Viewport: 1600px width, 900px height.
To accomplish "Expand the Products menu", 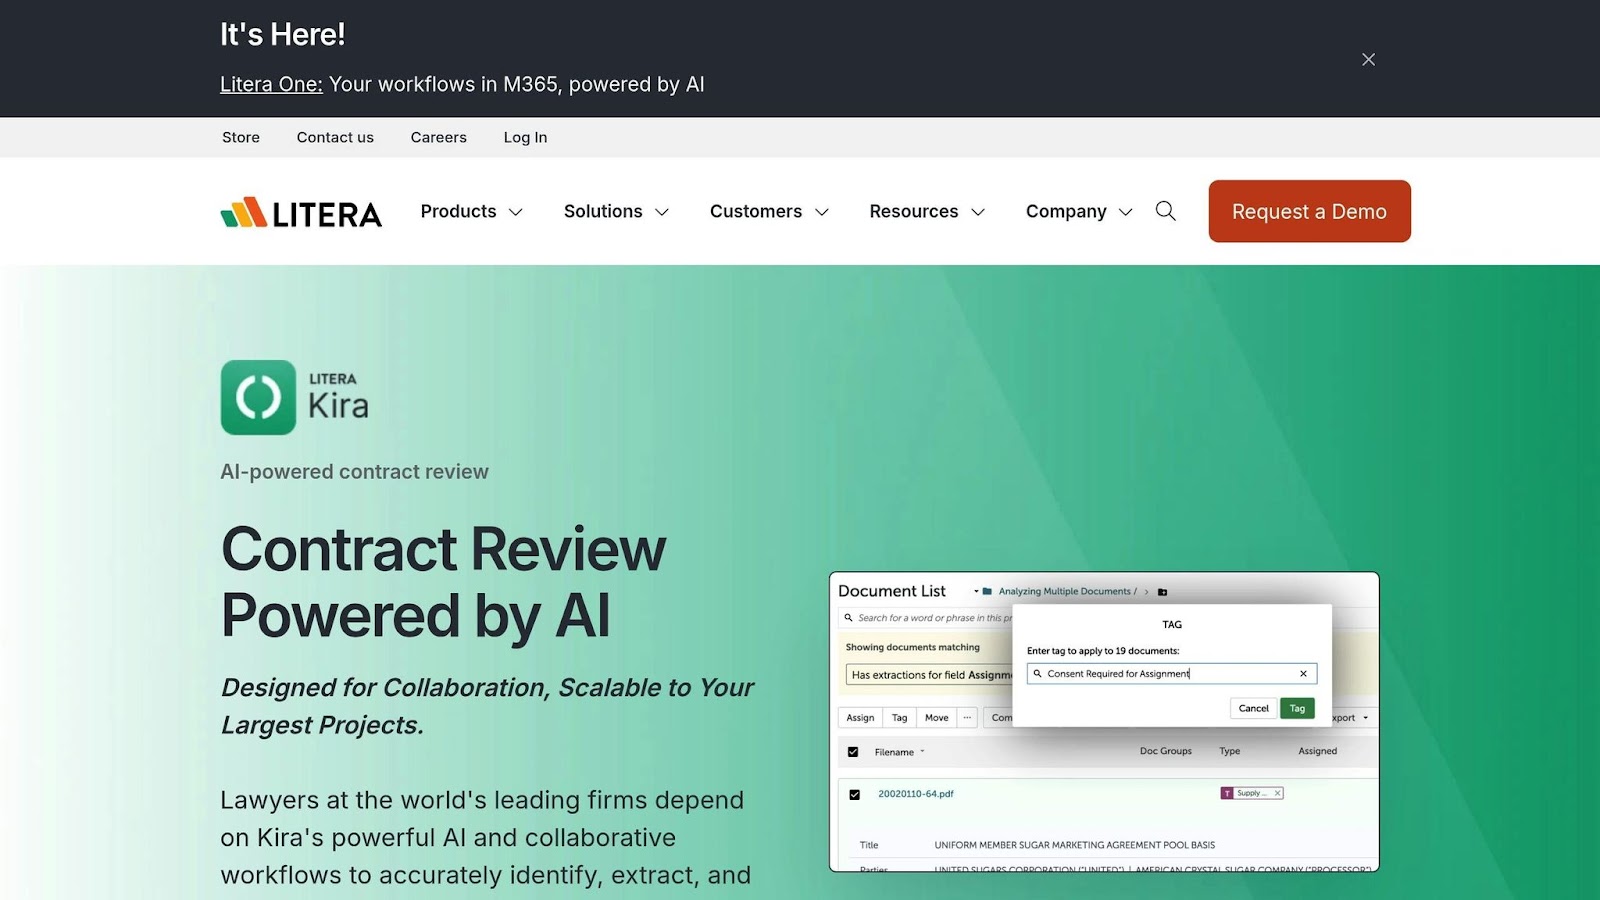I will pos(471,211).
